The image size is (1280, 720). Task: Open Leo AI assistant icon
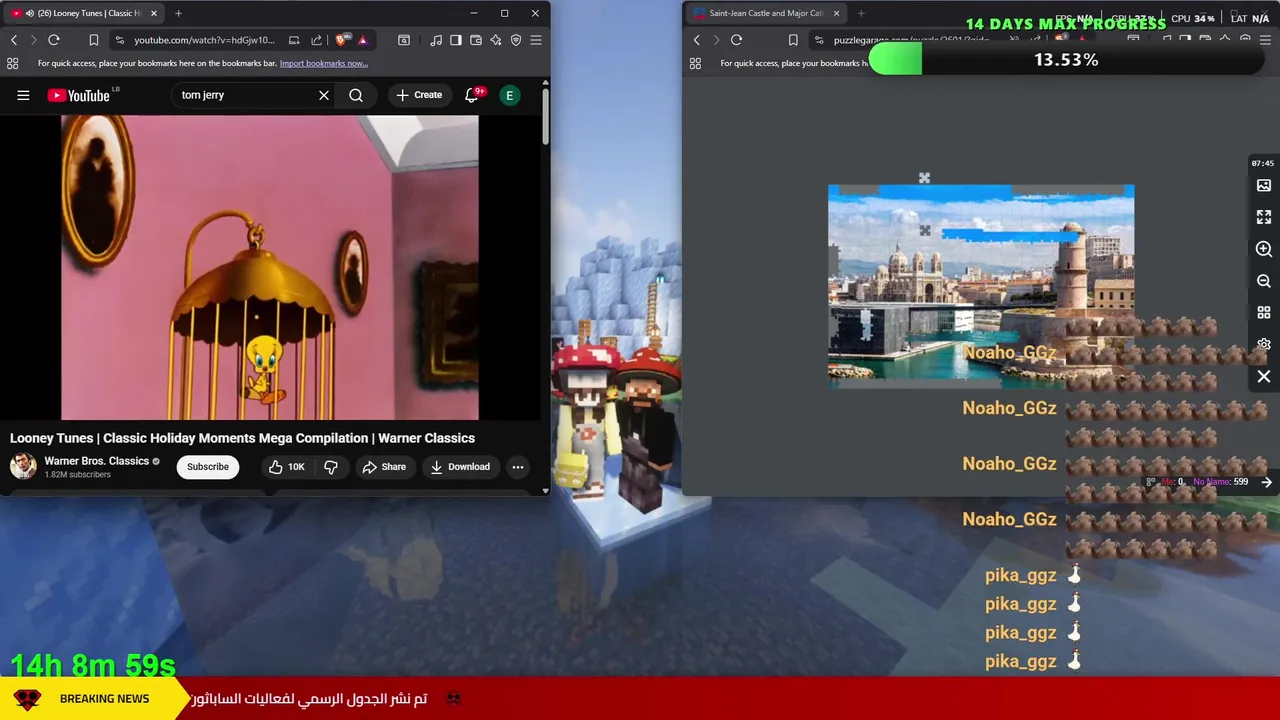(x=496, y=40)
